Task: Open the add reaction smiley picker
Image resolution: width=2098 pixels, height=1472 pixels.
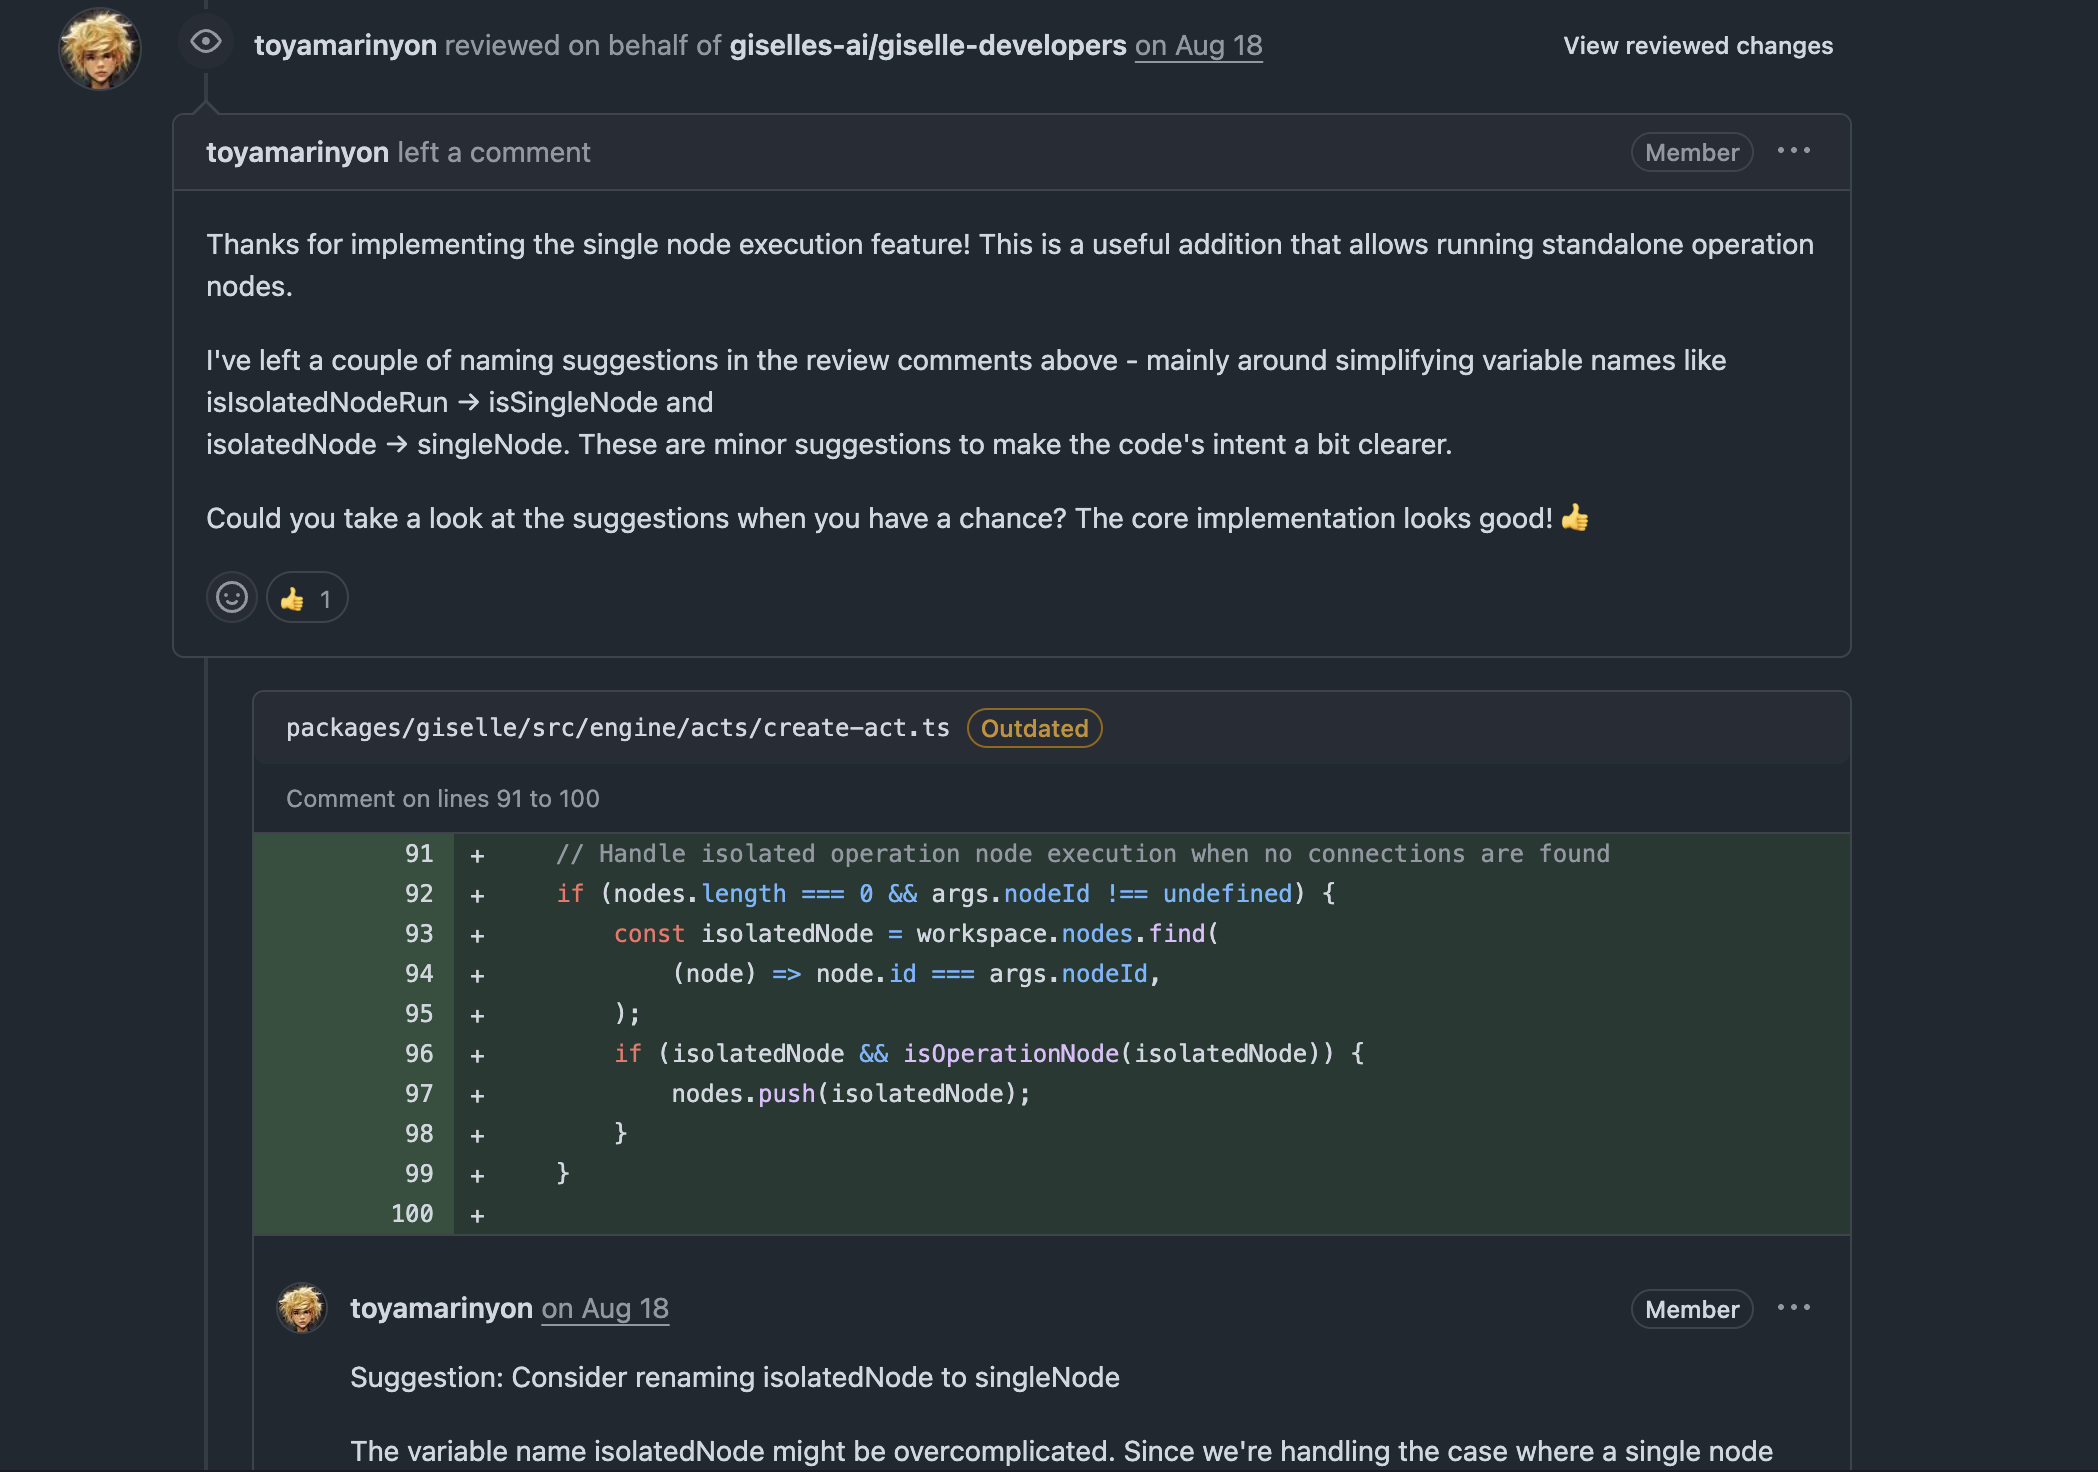Action: coord(232,598)
